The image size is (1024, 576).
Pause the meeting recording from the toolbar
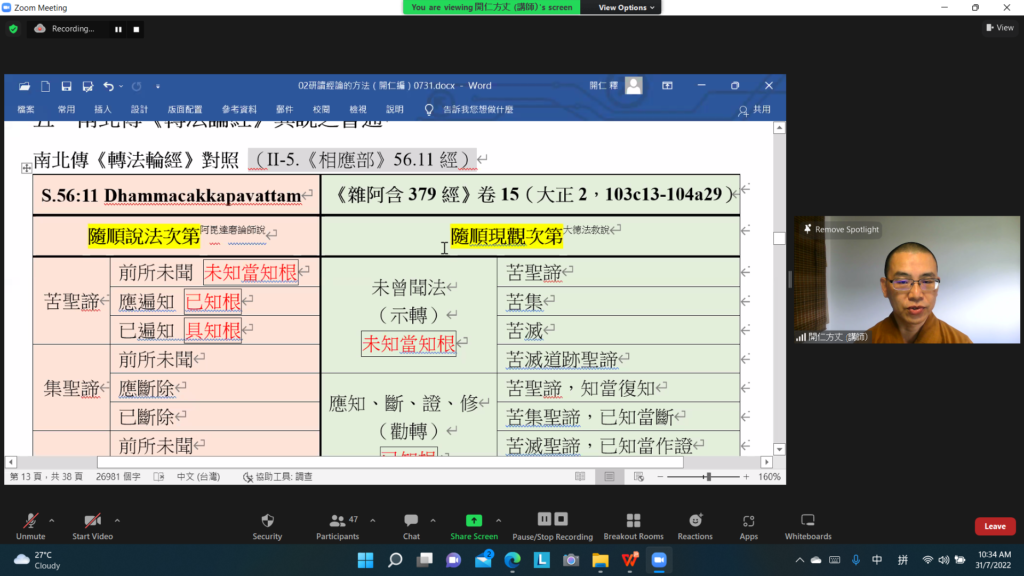(x=545, y=519)
